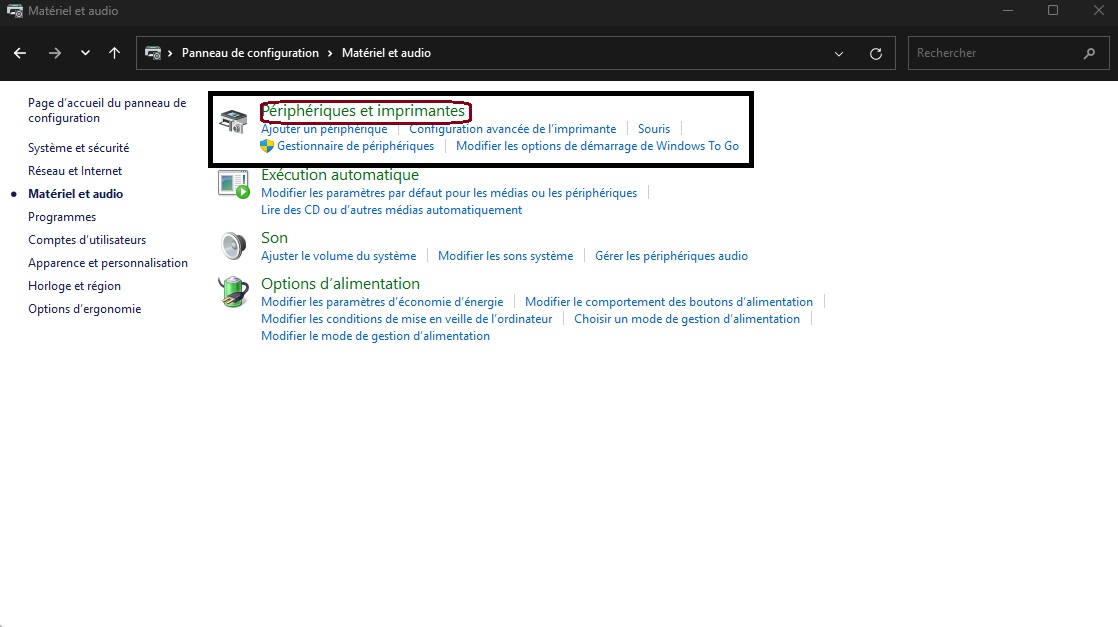Refresh the address bar view
The width and height of the screenshot is (1118, 627).
click(x=876, y=53)
